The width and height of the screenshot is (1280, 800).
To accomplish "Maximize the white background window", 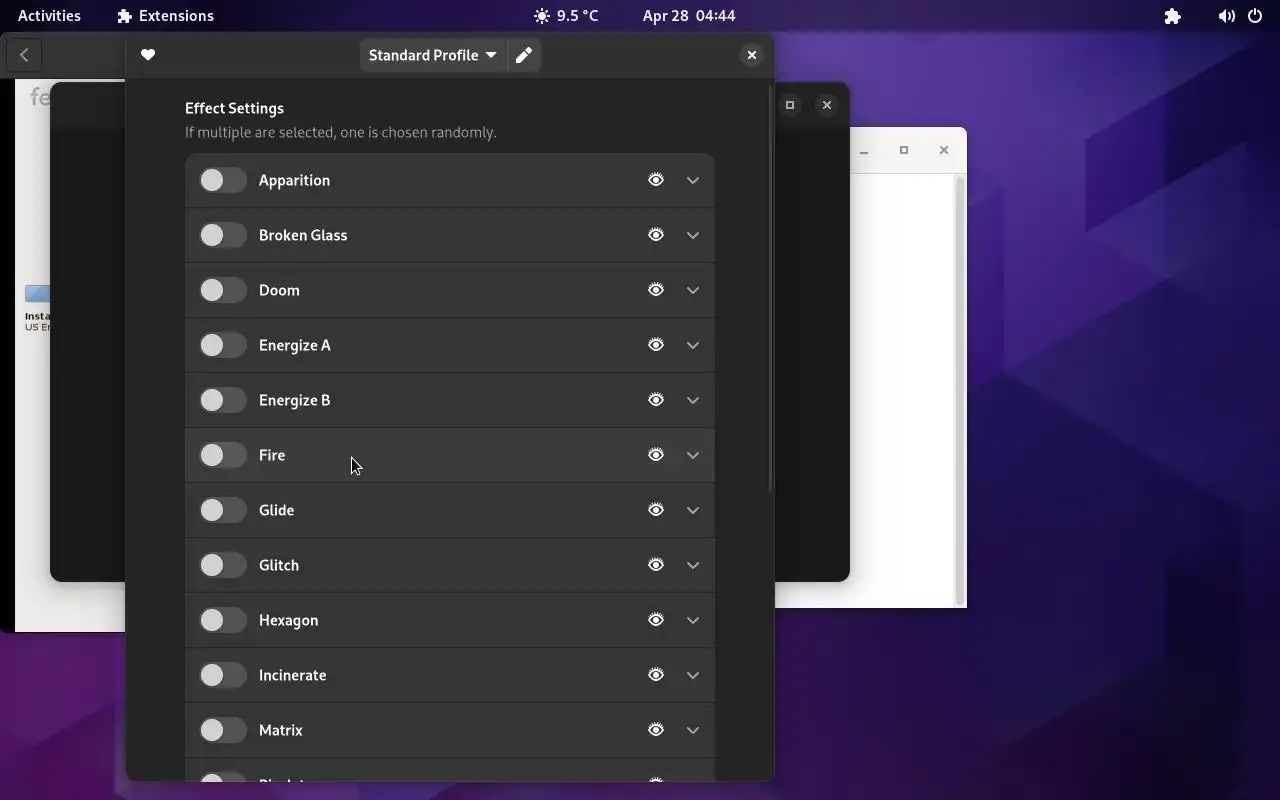I will tap(904, 150).
